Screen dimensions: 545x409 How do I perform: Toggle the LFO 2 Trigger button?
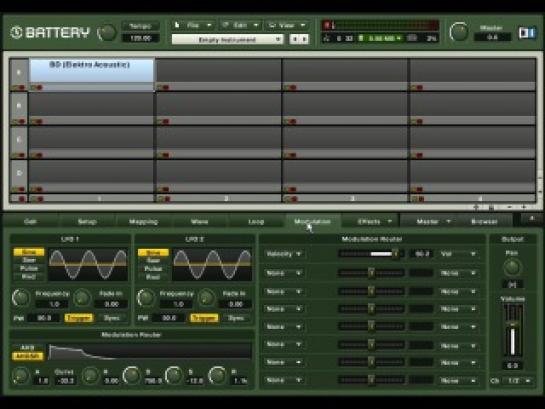(x=204, y=318)
